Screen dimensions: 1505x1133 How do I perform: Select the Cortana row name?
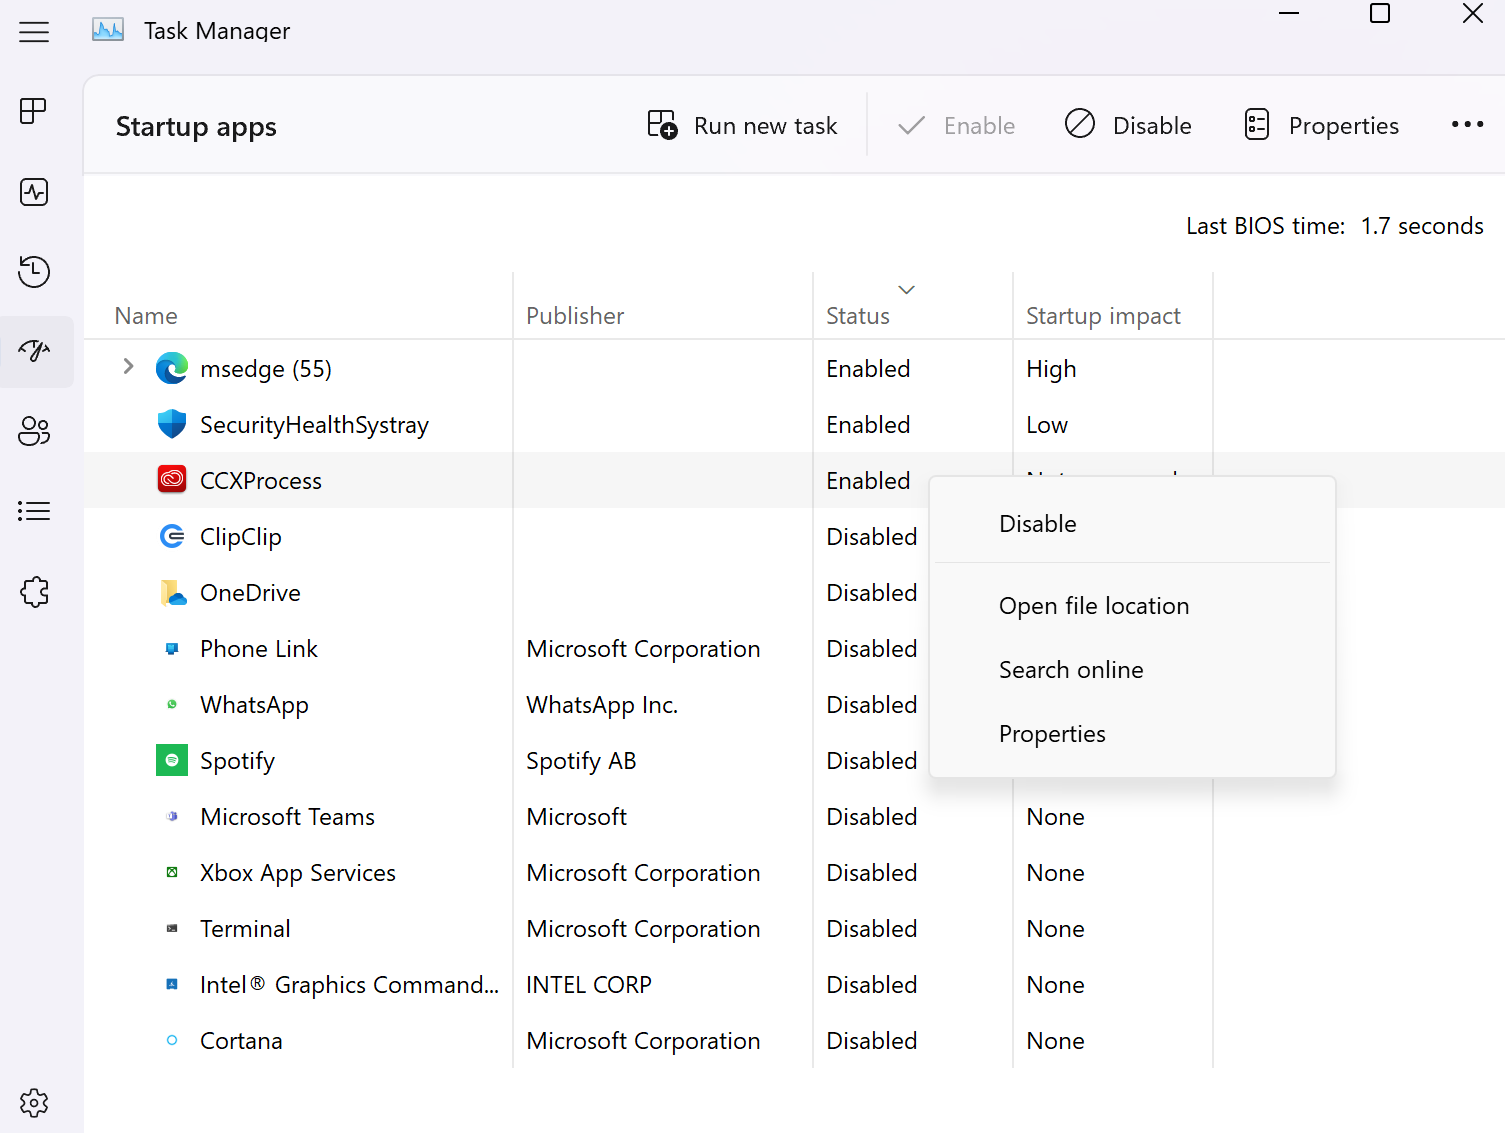(x=241, y=1041)
